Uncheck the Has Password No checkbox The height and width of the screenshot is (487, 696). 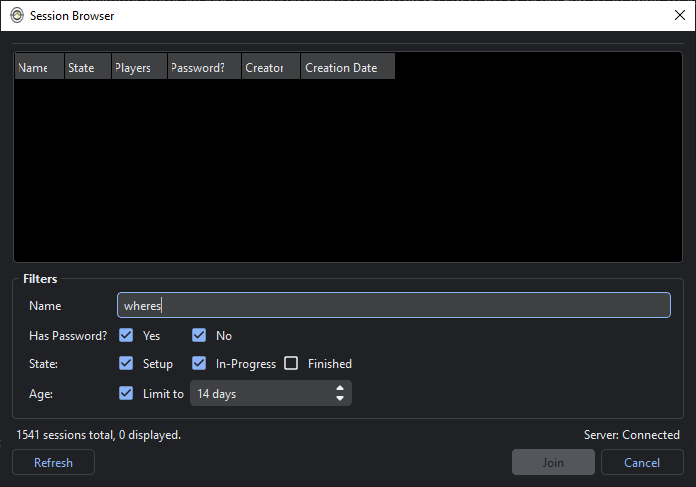[x=199, y=335]
